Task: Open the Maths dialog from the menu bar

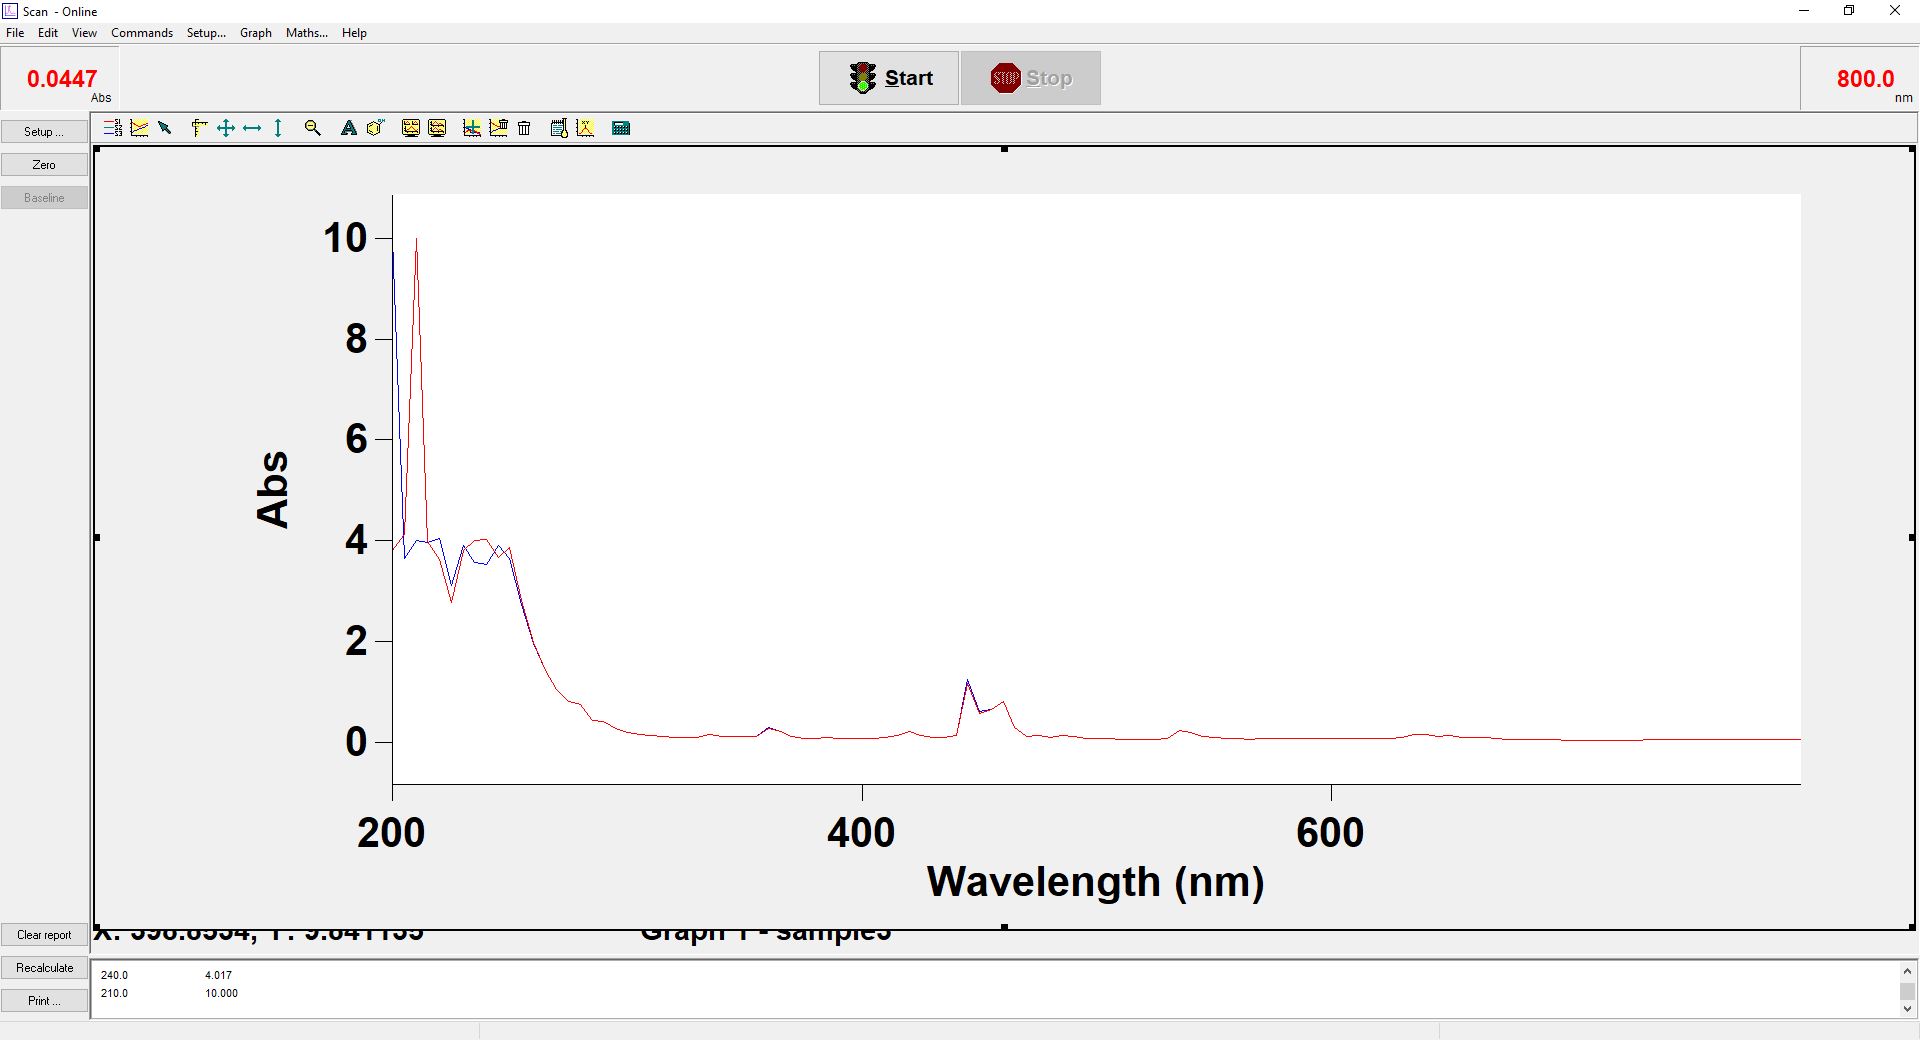Action: tap(306, 32)
